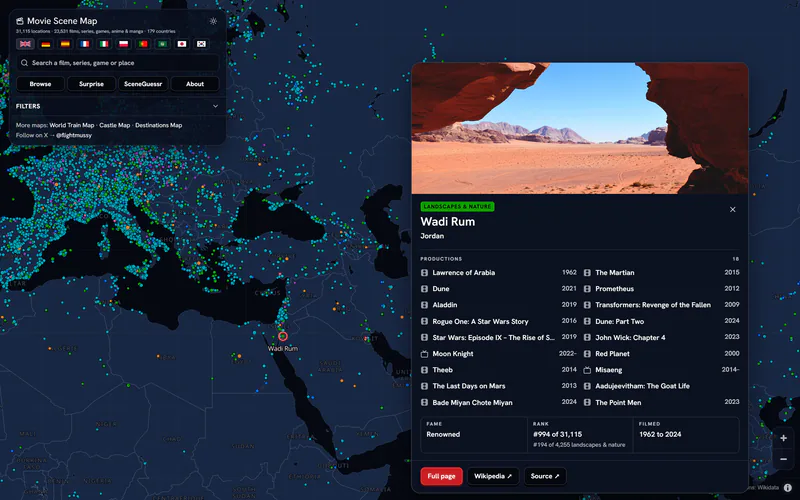
Task: Click the Movie Scene Map clapperboard logo
Action: point(20,21)
